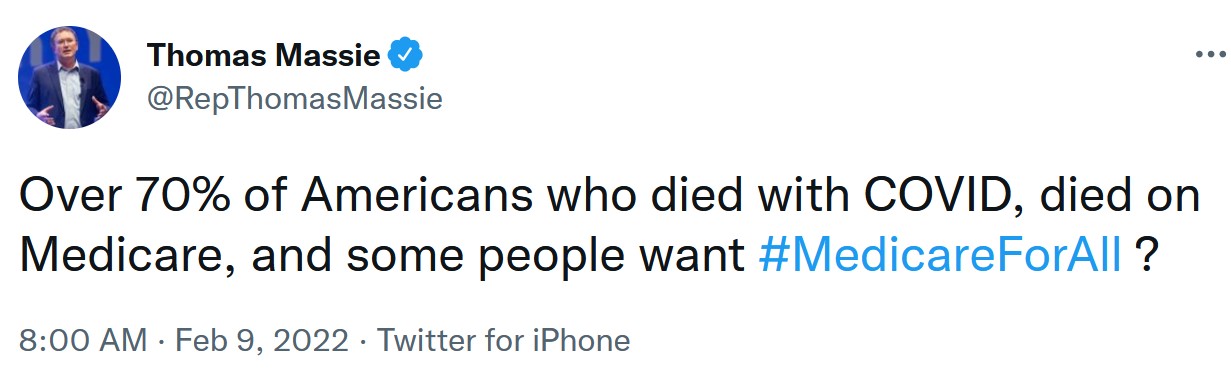Follow the #MedicareForAll hashtag link
Image resolution: width=1231 pixels, height=377 pixels.
pyautogui.click(x=942, y=255)
